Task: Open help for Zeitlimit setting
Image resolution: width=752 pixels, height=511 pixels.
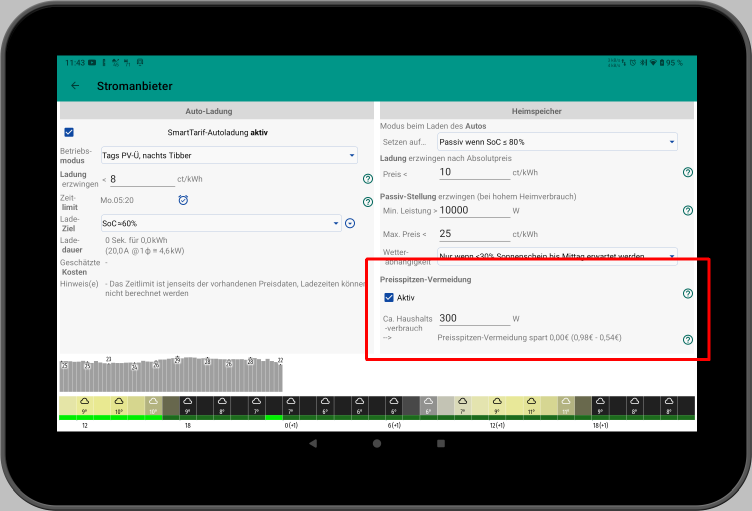Action: coord(367,200)
